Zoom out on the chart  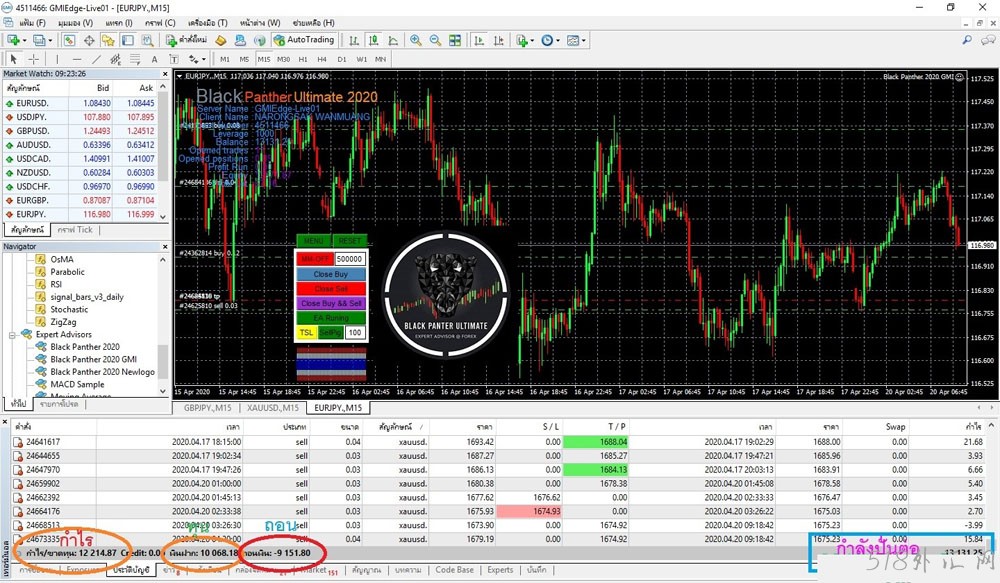click(435, 40)
